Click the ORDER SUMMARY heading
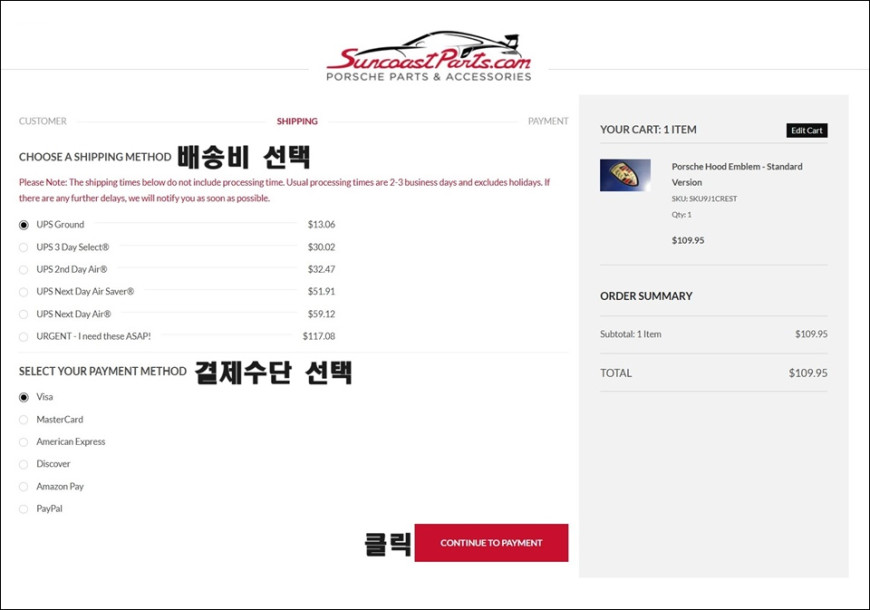This screenshot has height=610, width=870. (x=646, y=296)
